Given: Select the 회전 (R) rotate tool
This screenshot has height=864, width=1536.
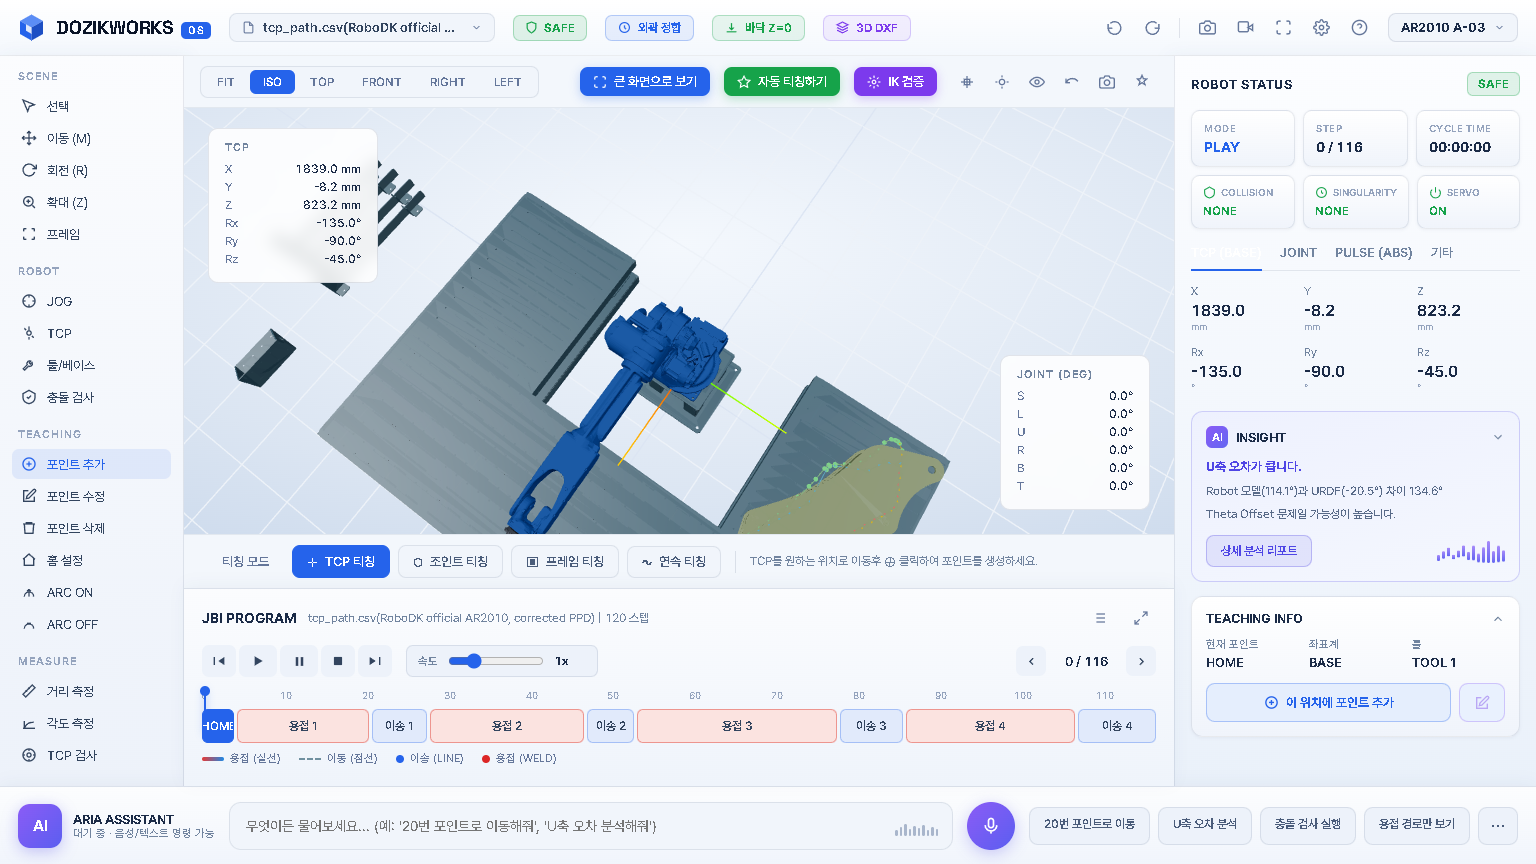Looking at the screenshot, I should click(x=91, y=170).
